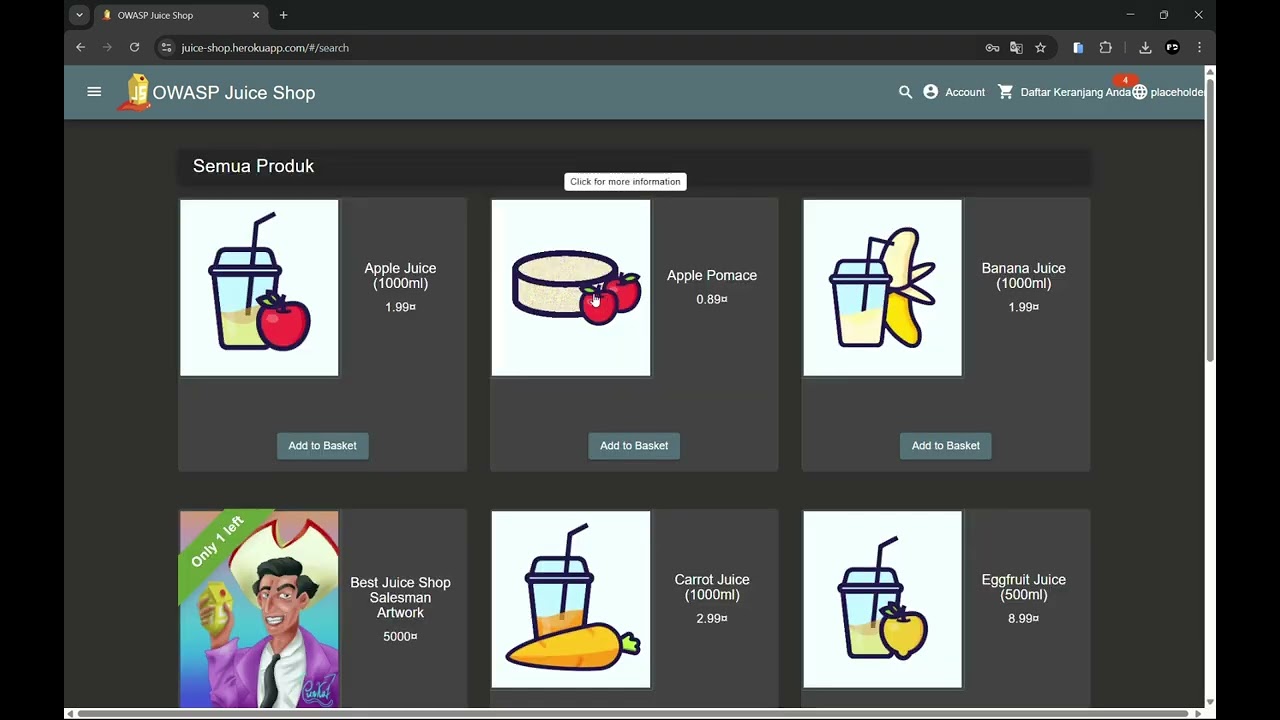The height and width of the screenshot is (720, 1280).
Task: Click the 0.89¤ price text
Action: [x=712, y=299]
